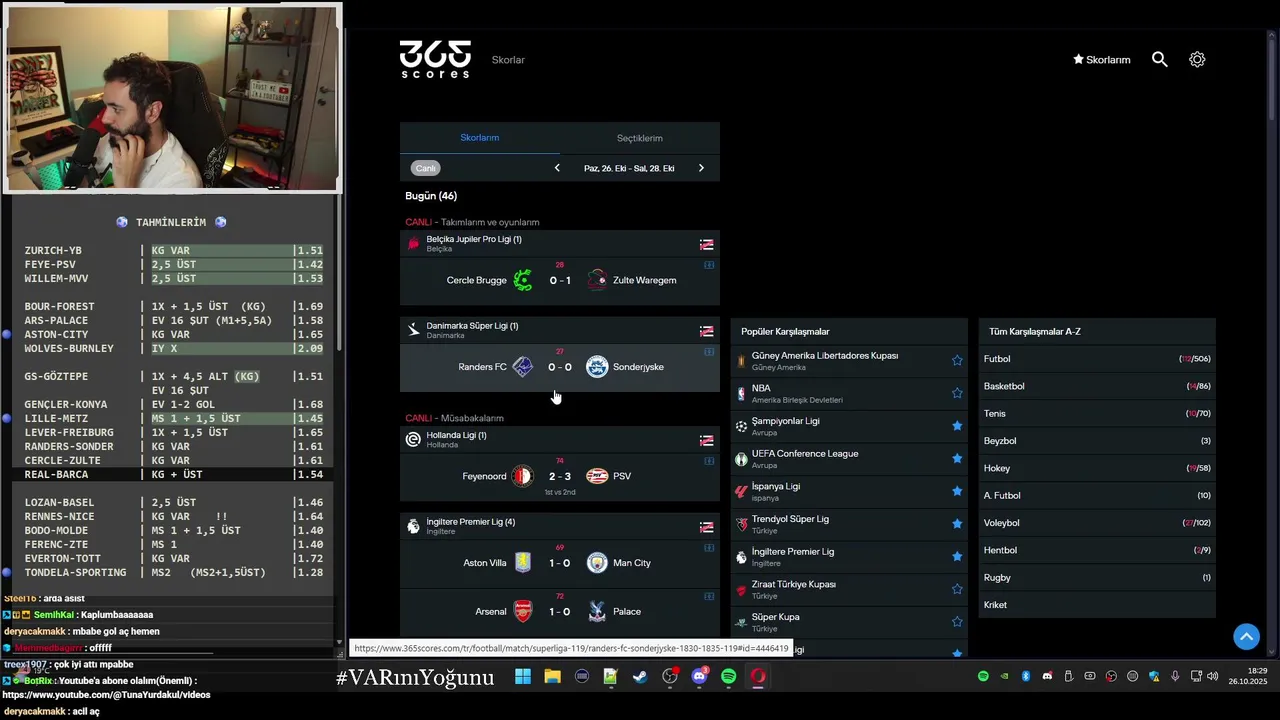This screenshot has width=1280, height=720.
Task: Click the streamer webcam overlay
Action: click(x=171, y=97)
